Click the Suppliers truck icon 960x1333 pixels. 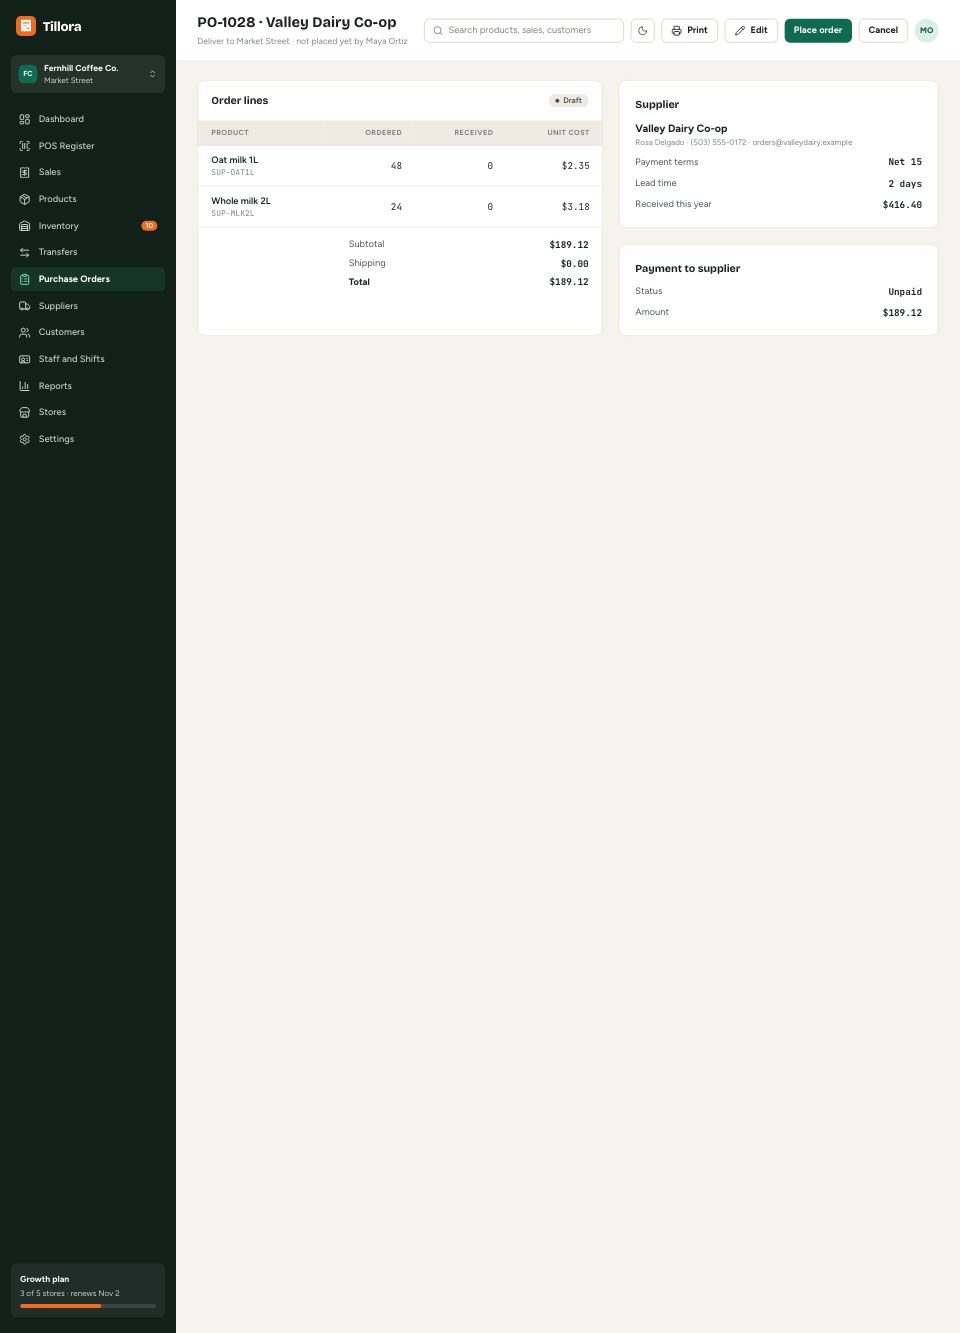(x=25, y=306)
